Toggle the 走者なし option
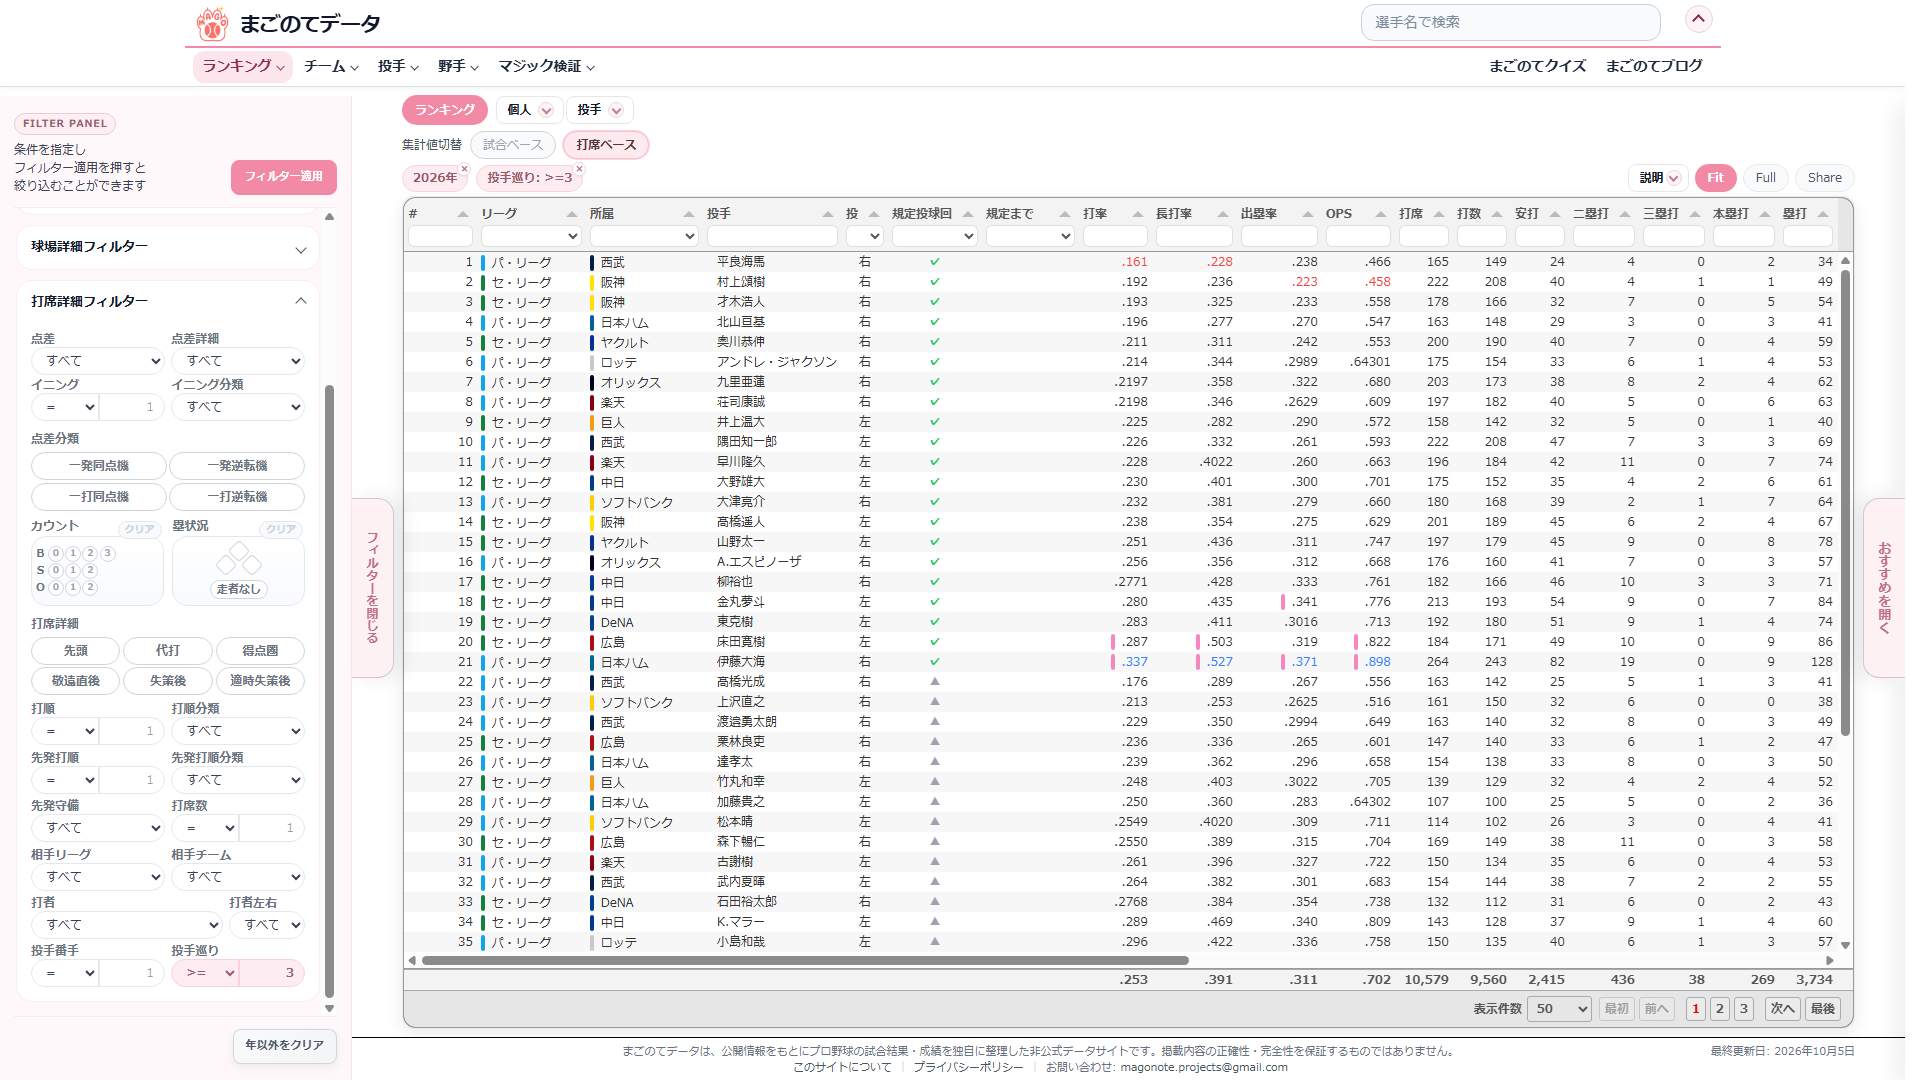The height and width of the screenshot is (1080, 1920). pyautogui.click(x=239, y=589)
